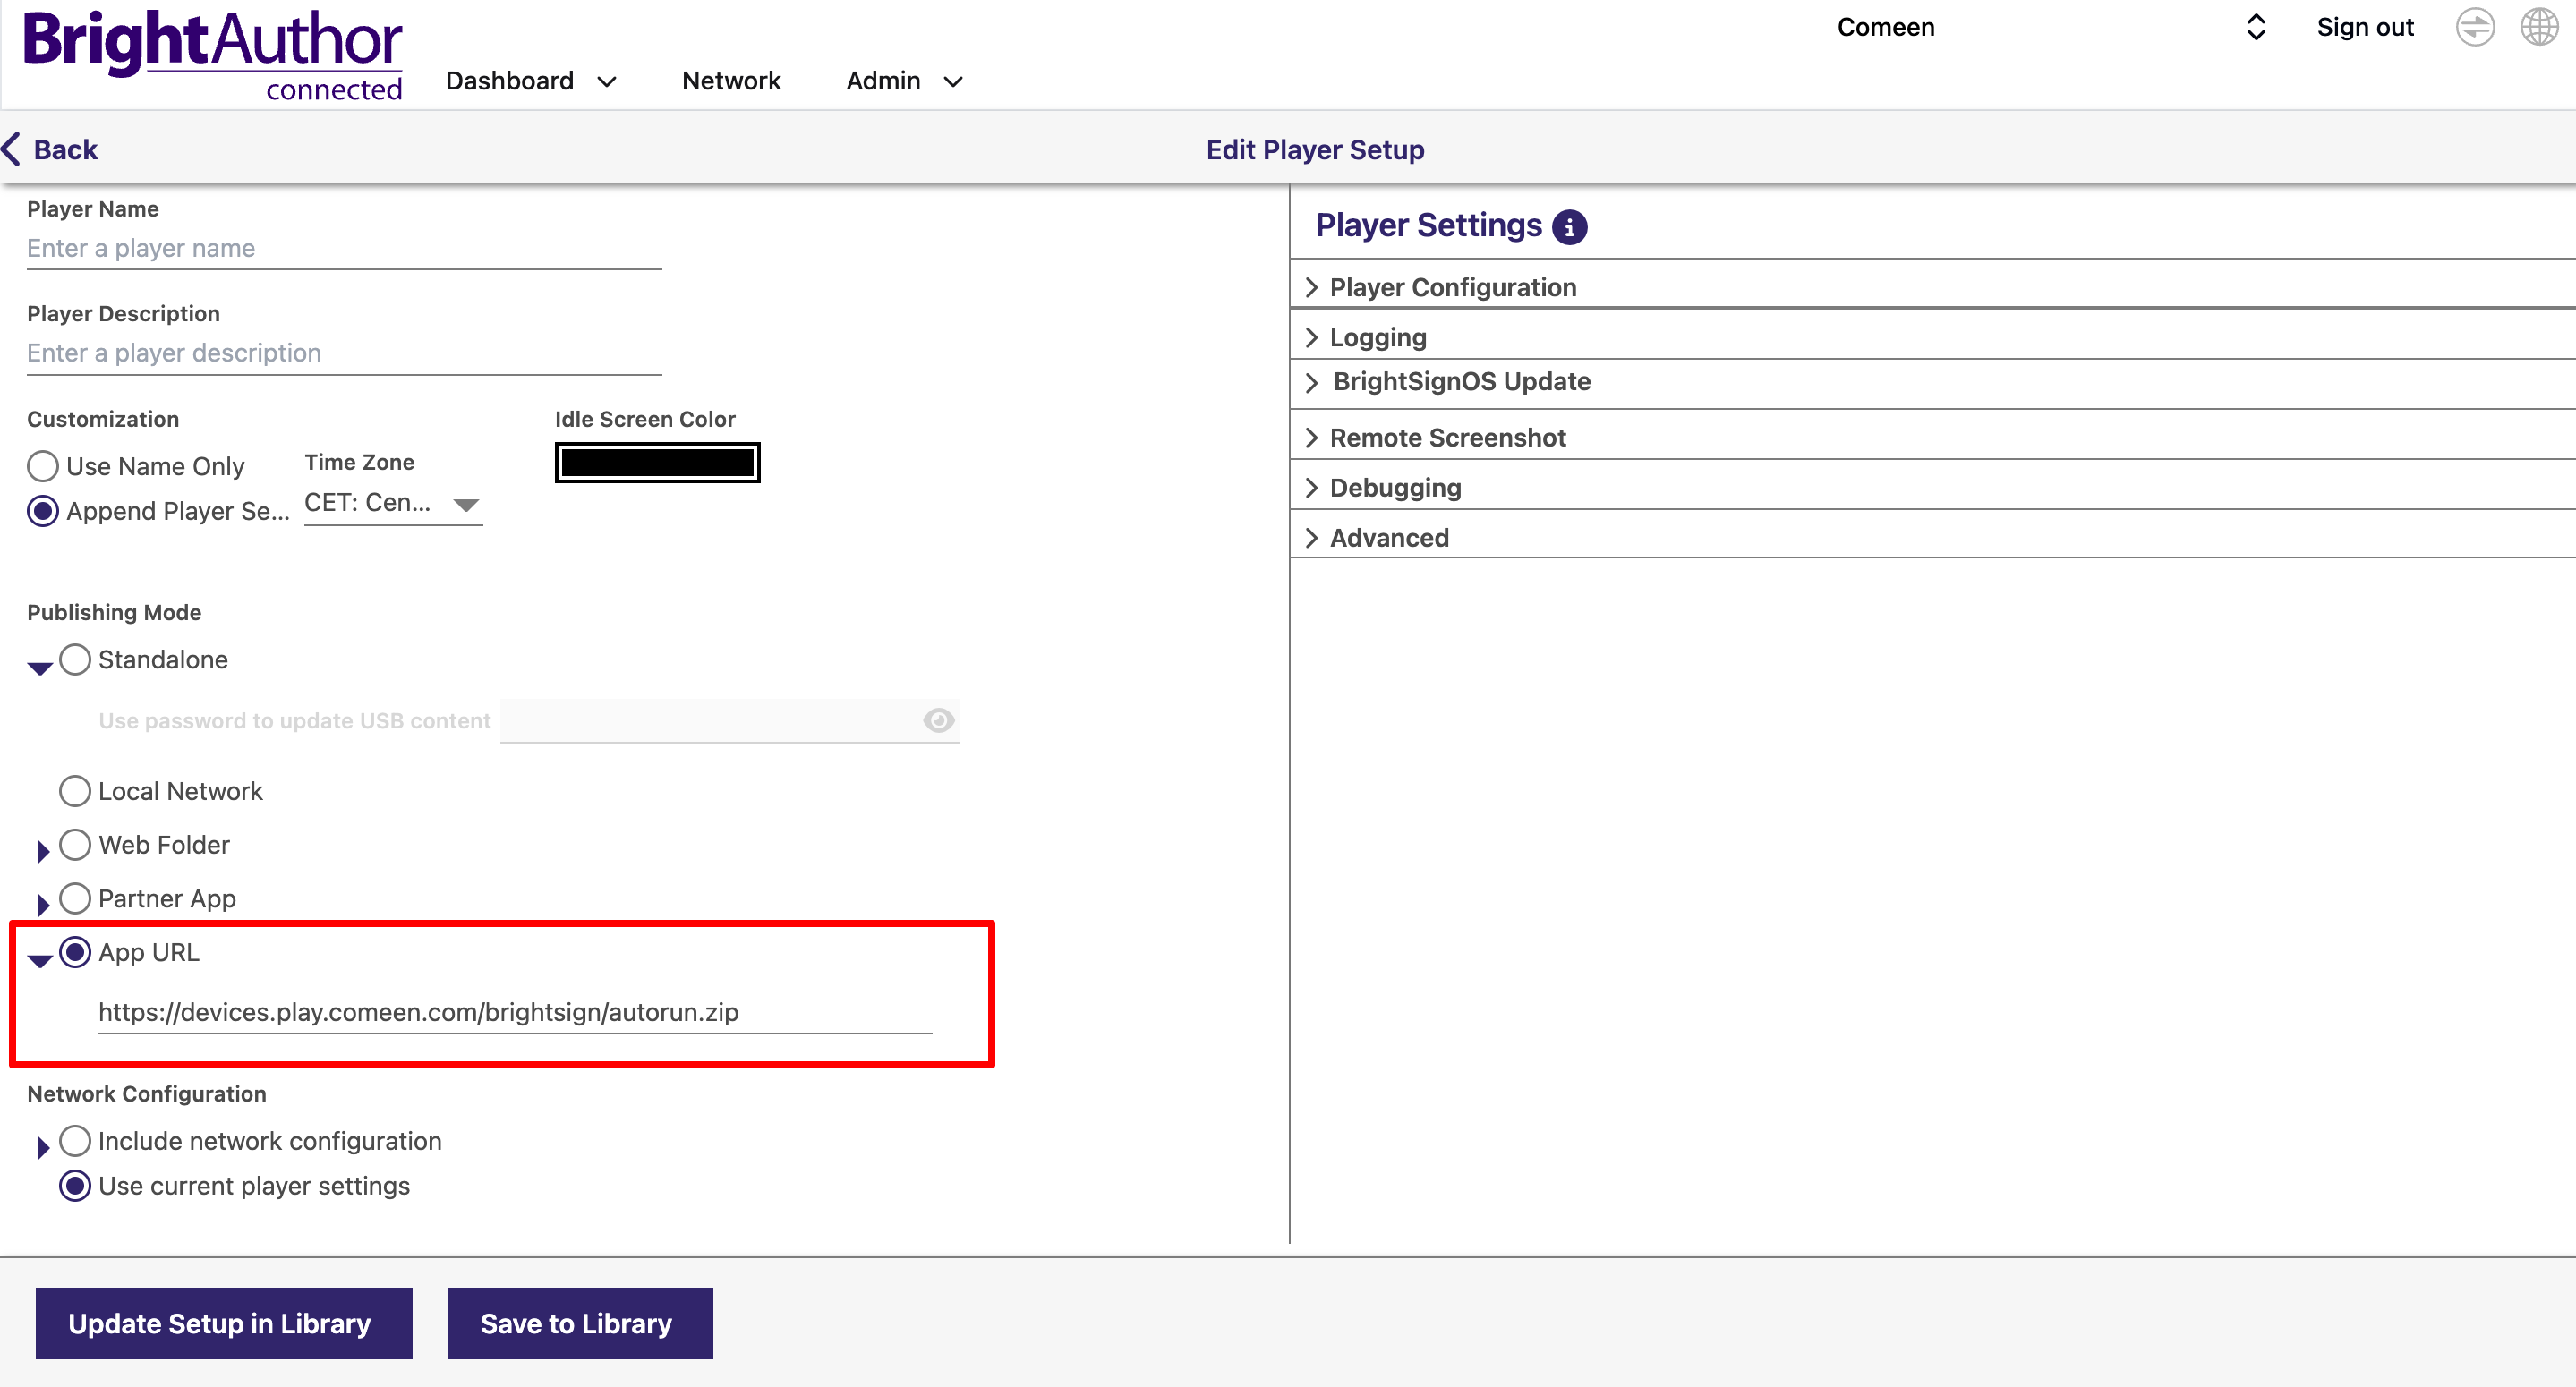This screenshot has width=2576, height=1387.
Task: Click Save to Library button
Action: (x=580, y=1323)
